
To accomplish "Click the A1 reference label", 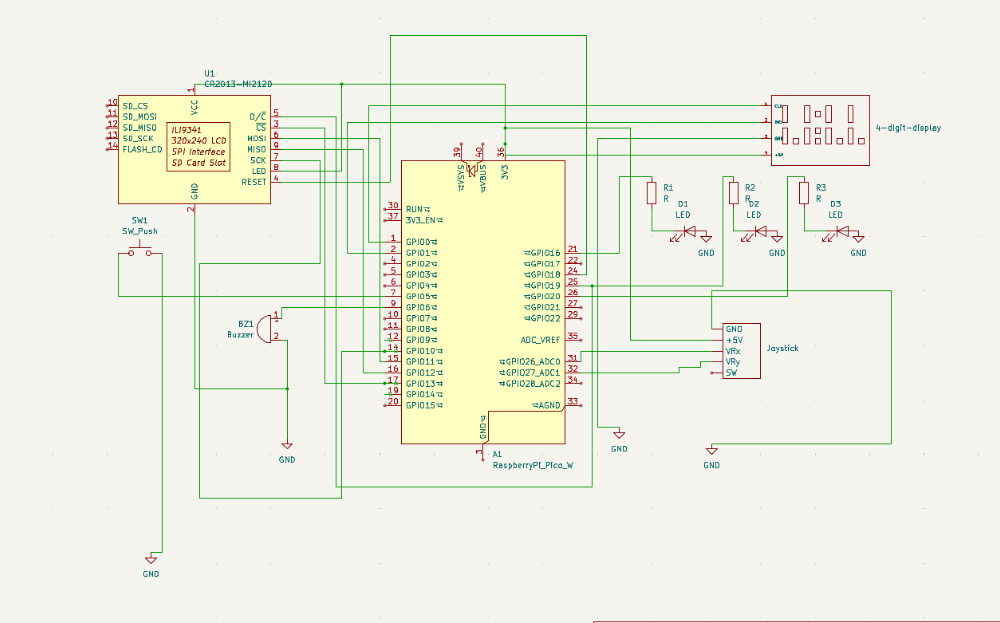I will [x=497, y=454].
